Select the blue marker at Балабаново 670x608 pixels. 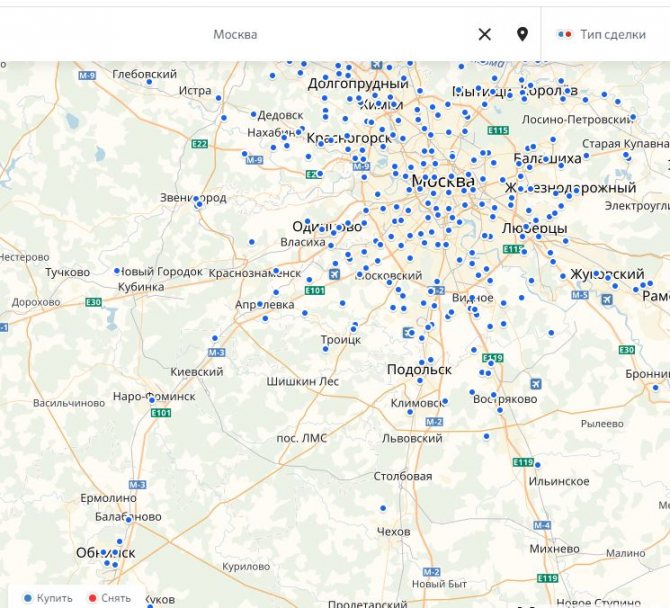[129, 520]
